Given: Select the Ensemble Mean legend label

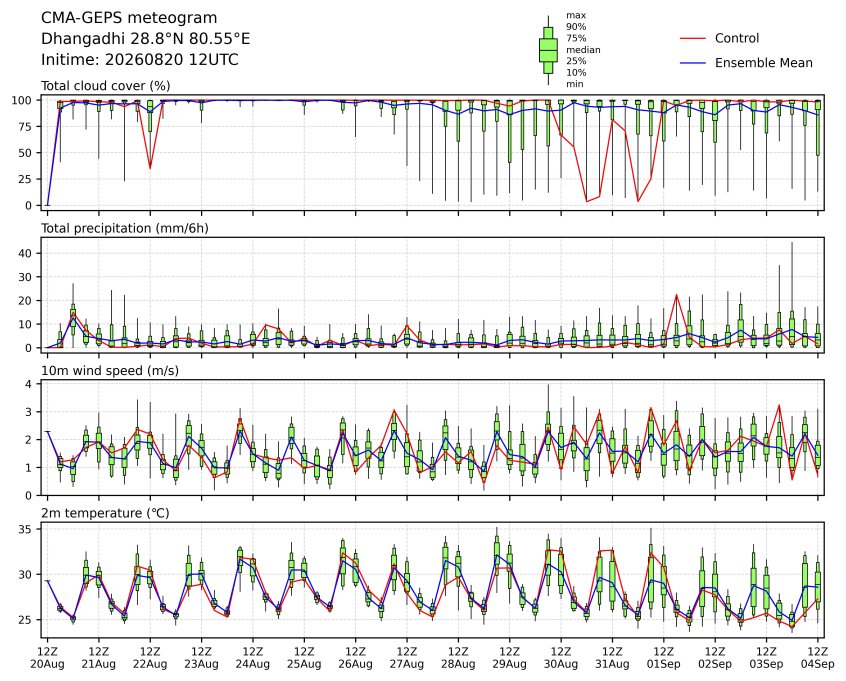Looking at the screenshot, I should point(763,63).
